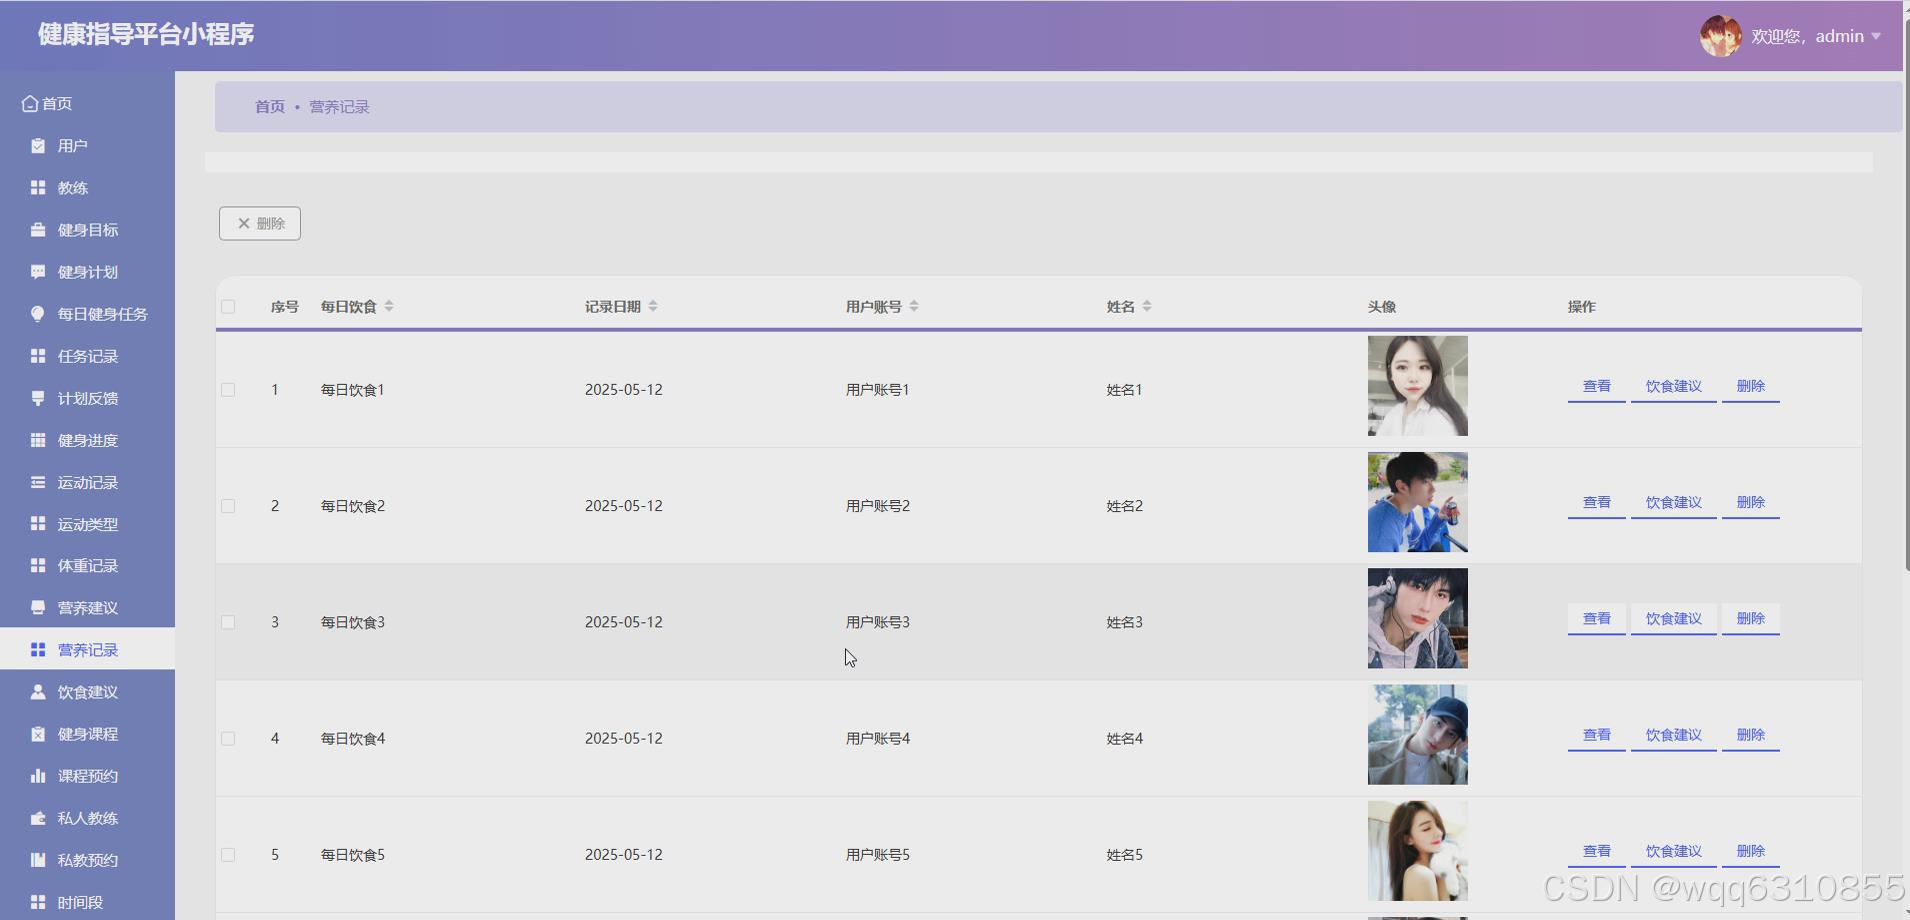The width and height of the screenshot is (1910, 920).
Task: Click the 营养记录 grid icon
Action: point(38,650)
